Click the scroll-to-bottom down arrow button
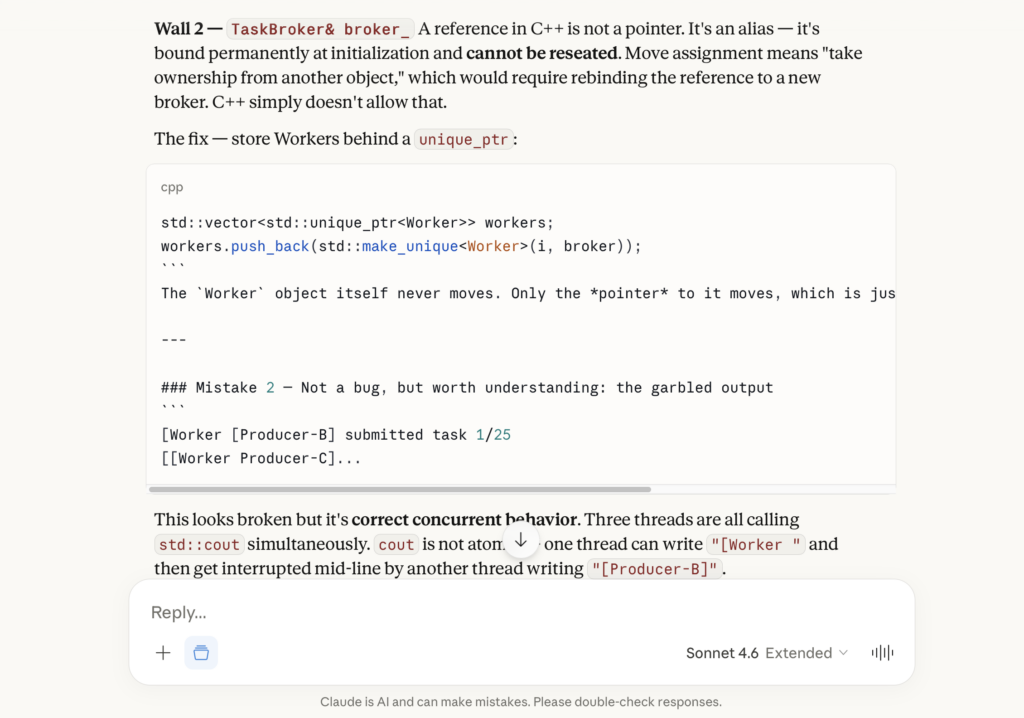The image size is (1024, 718). click(520, 540)
